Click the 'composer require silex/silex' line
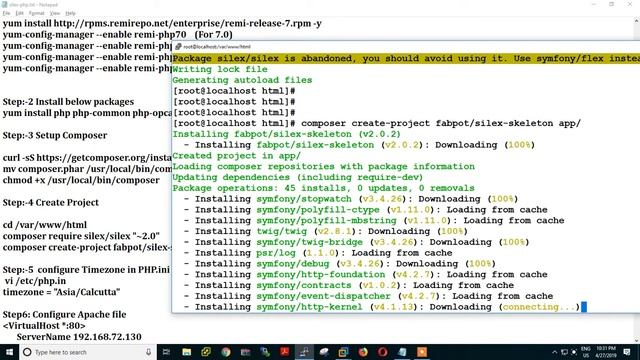Image resolution: width=640 pixels, height=360 pixels. 81,236
